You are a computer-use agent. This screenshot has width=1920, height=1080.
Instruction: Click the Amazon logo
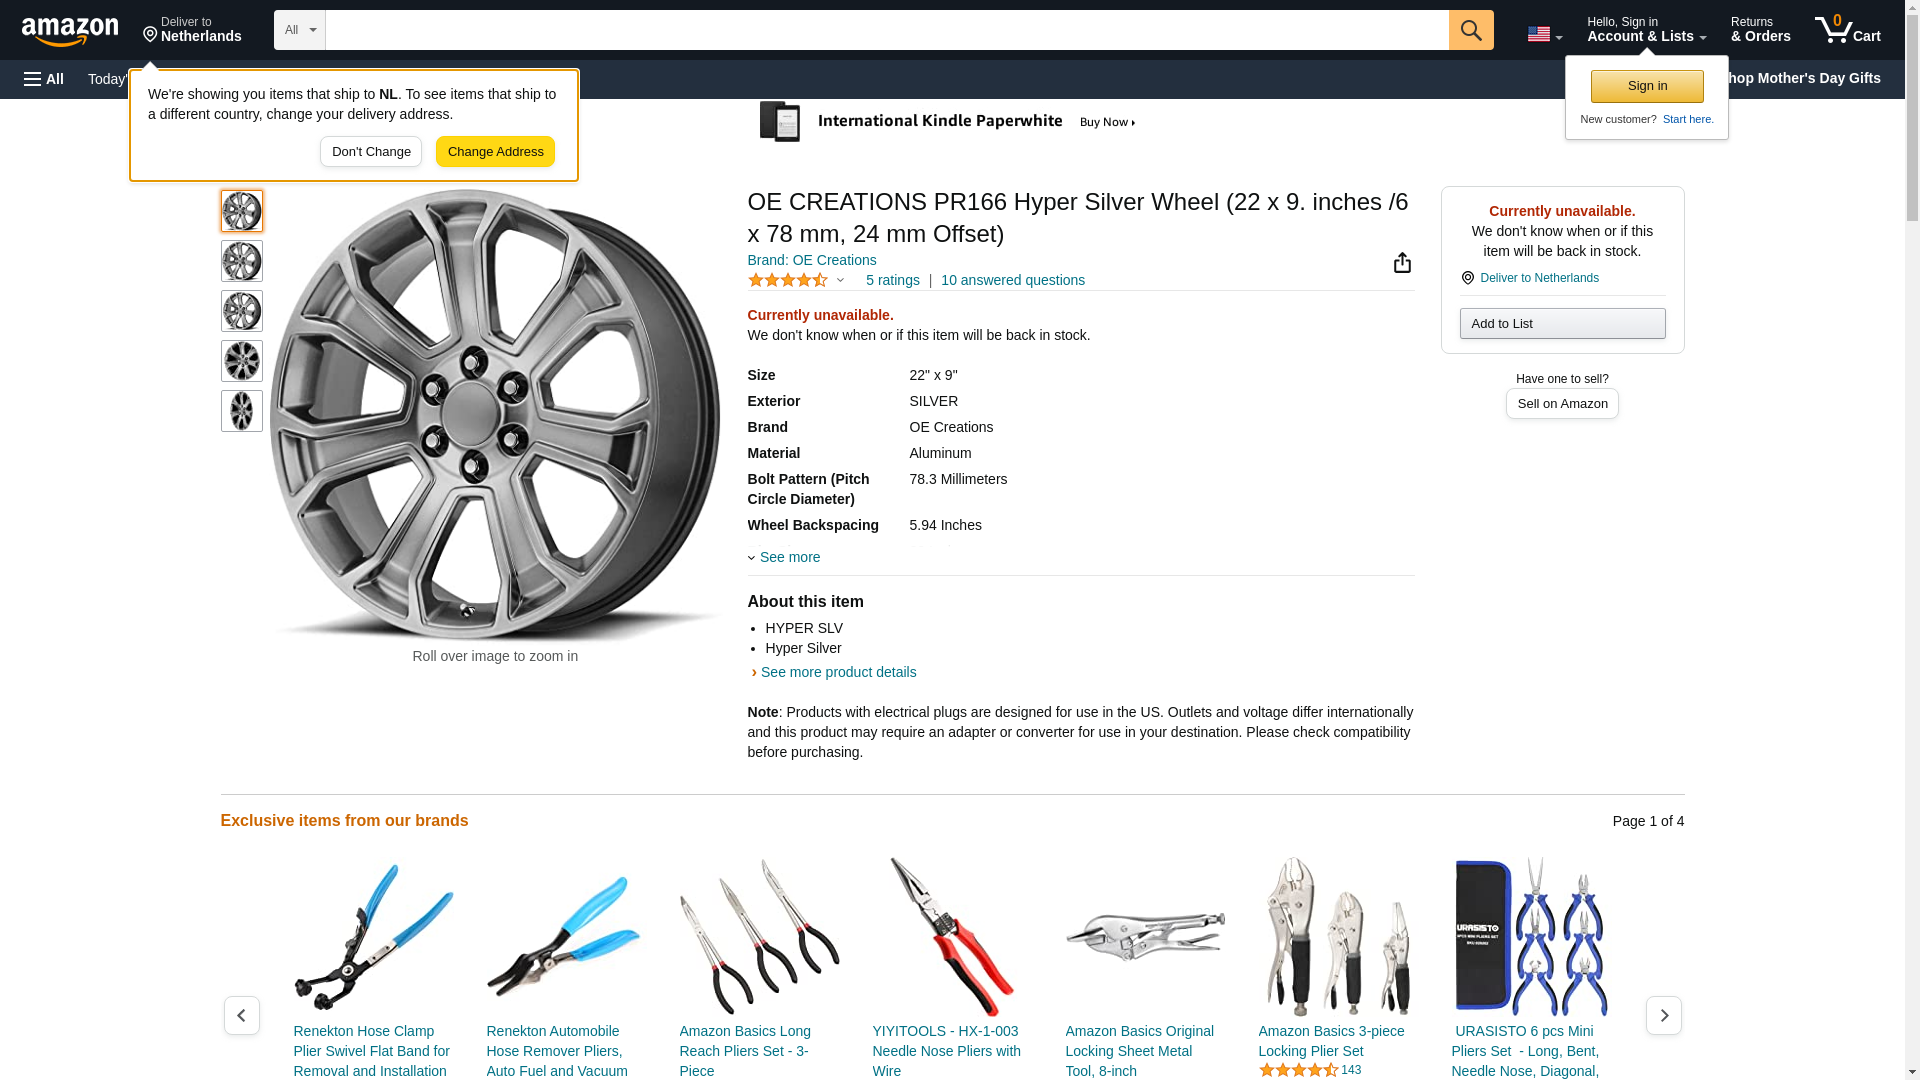click(70, 31)
